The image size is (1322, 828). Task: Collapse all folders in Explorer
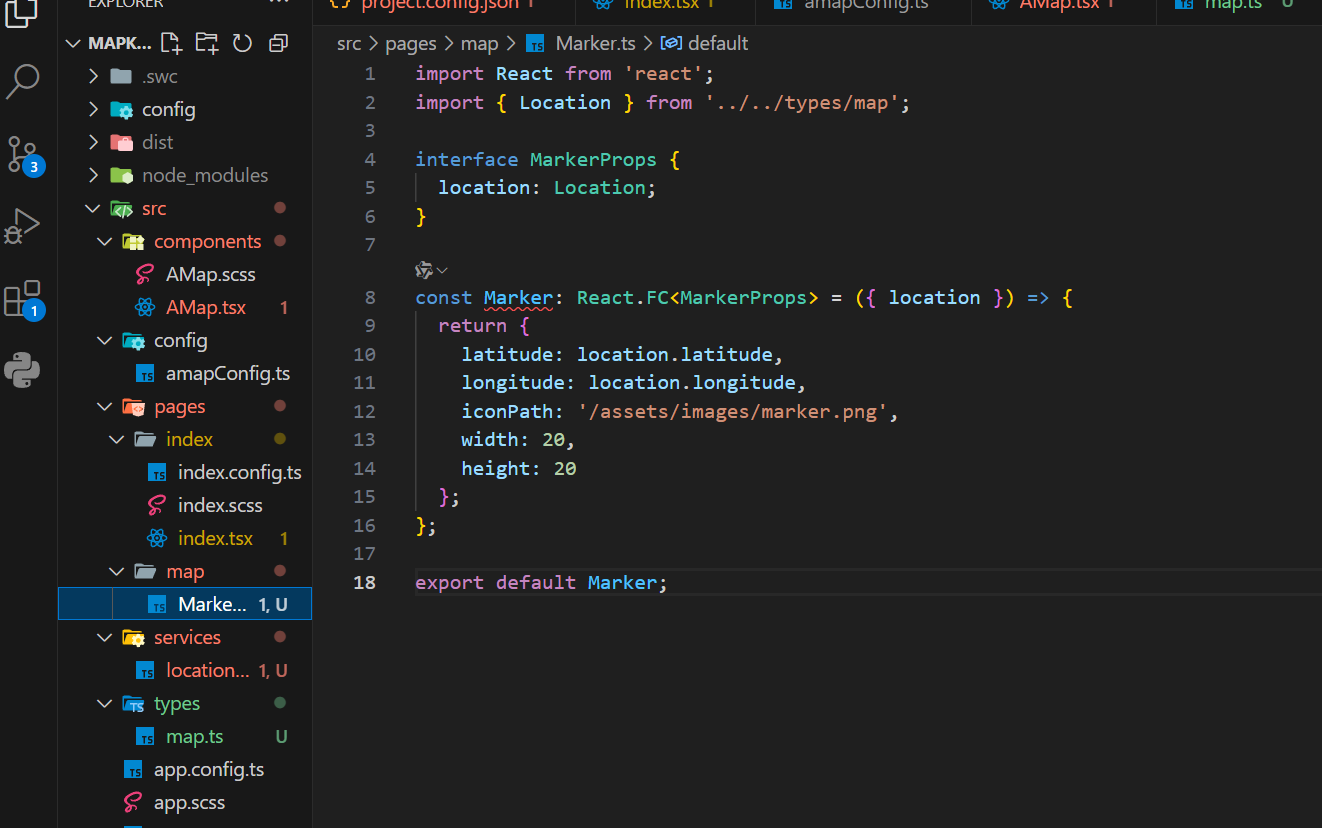[x=278, y=43]
